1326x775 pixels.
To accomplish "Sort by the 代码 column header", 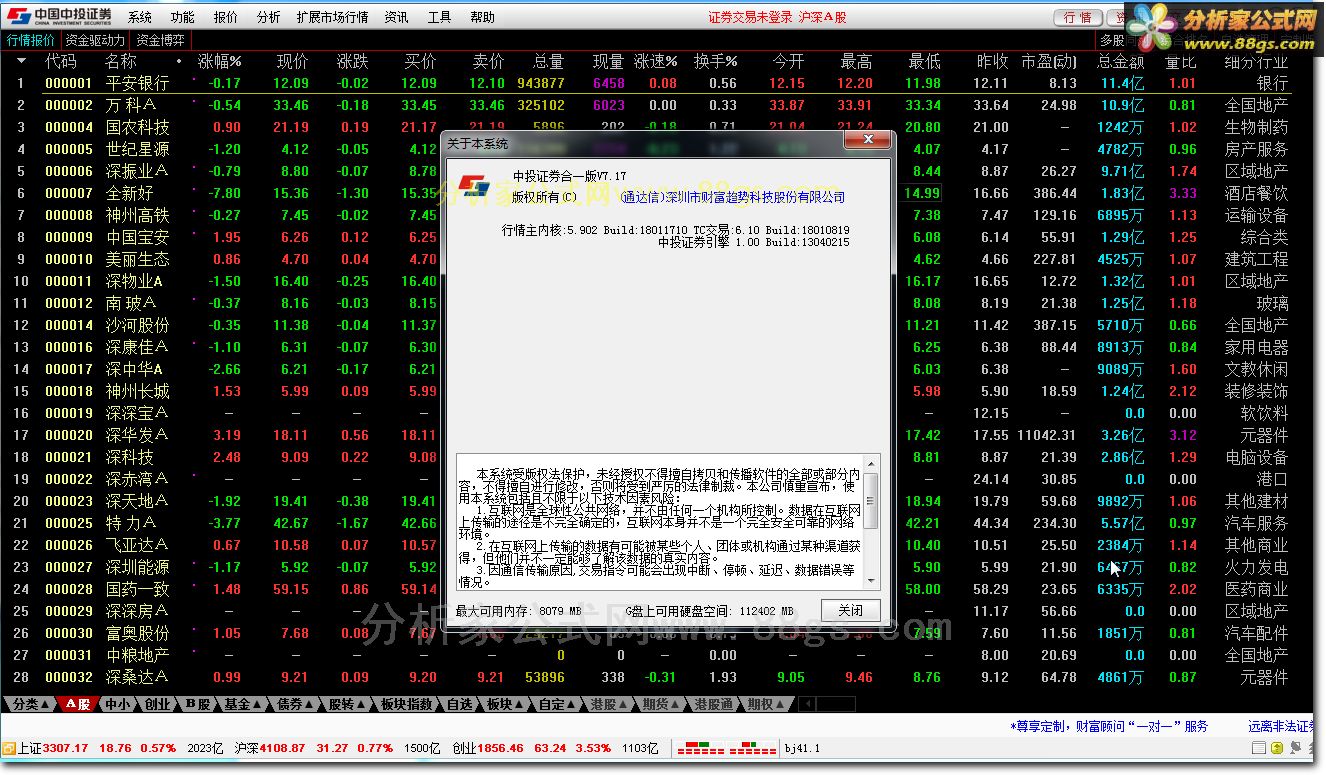I will click(60, 61).
